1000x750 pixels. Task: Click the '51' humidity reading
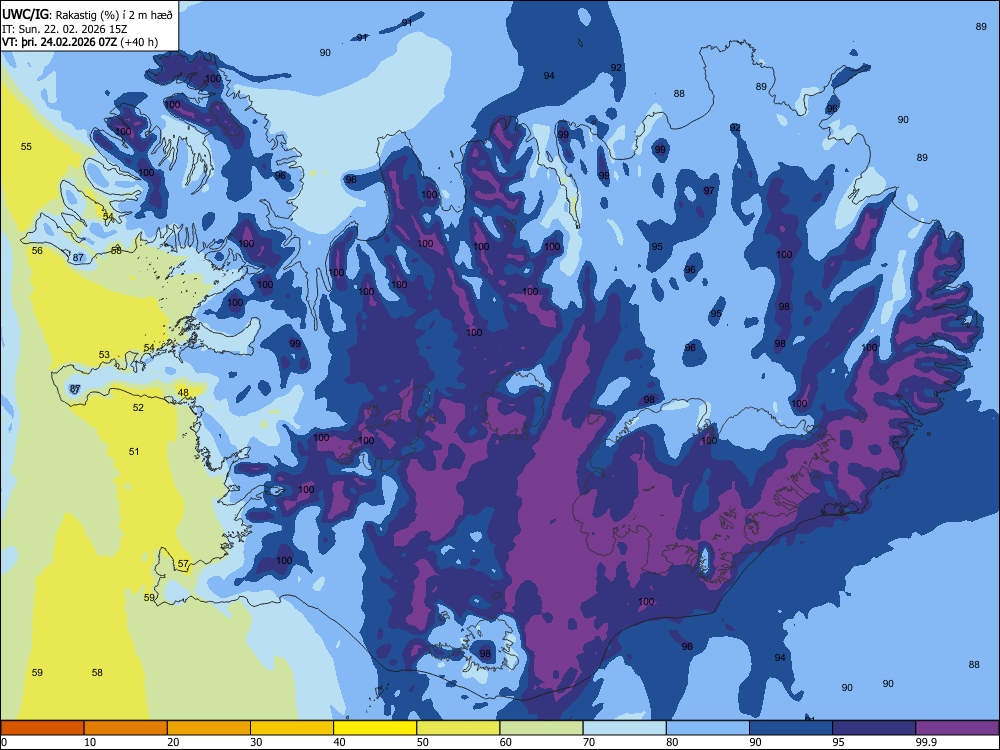134,452
